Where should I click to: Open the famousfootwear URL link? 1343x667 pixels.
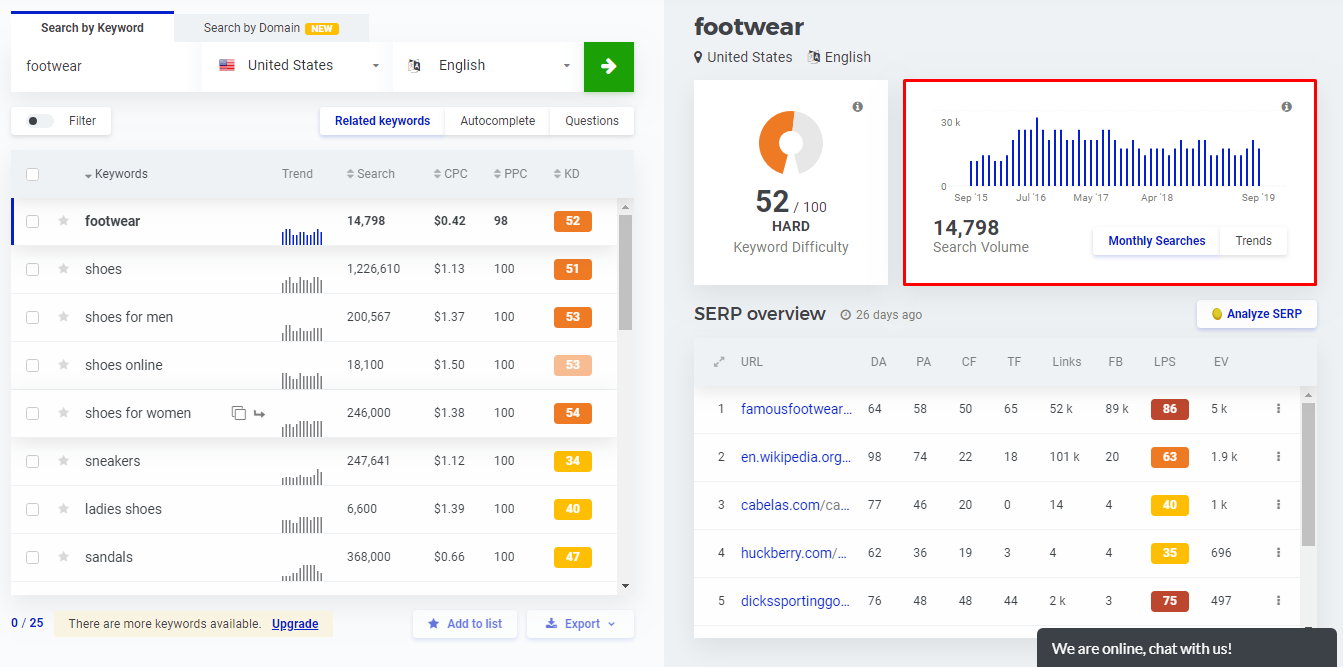point(796,408)
